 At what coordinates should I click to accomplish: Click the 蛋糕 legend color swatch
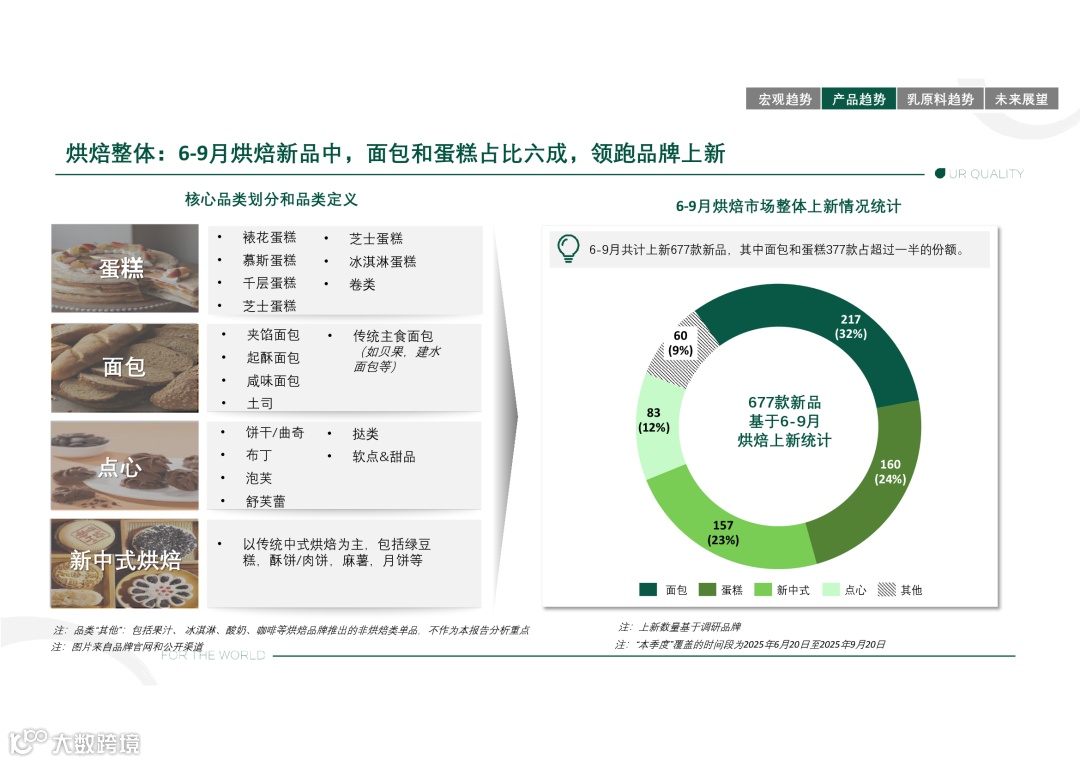(x=707, y=589)
